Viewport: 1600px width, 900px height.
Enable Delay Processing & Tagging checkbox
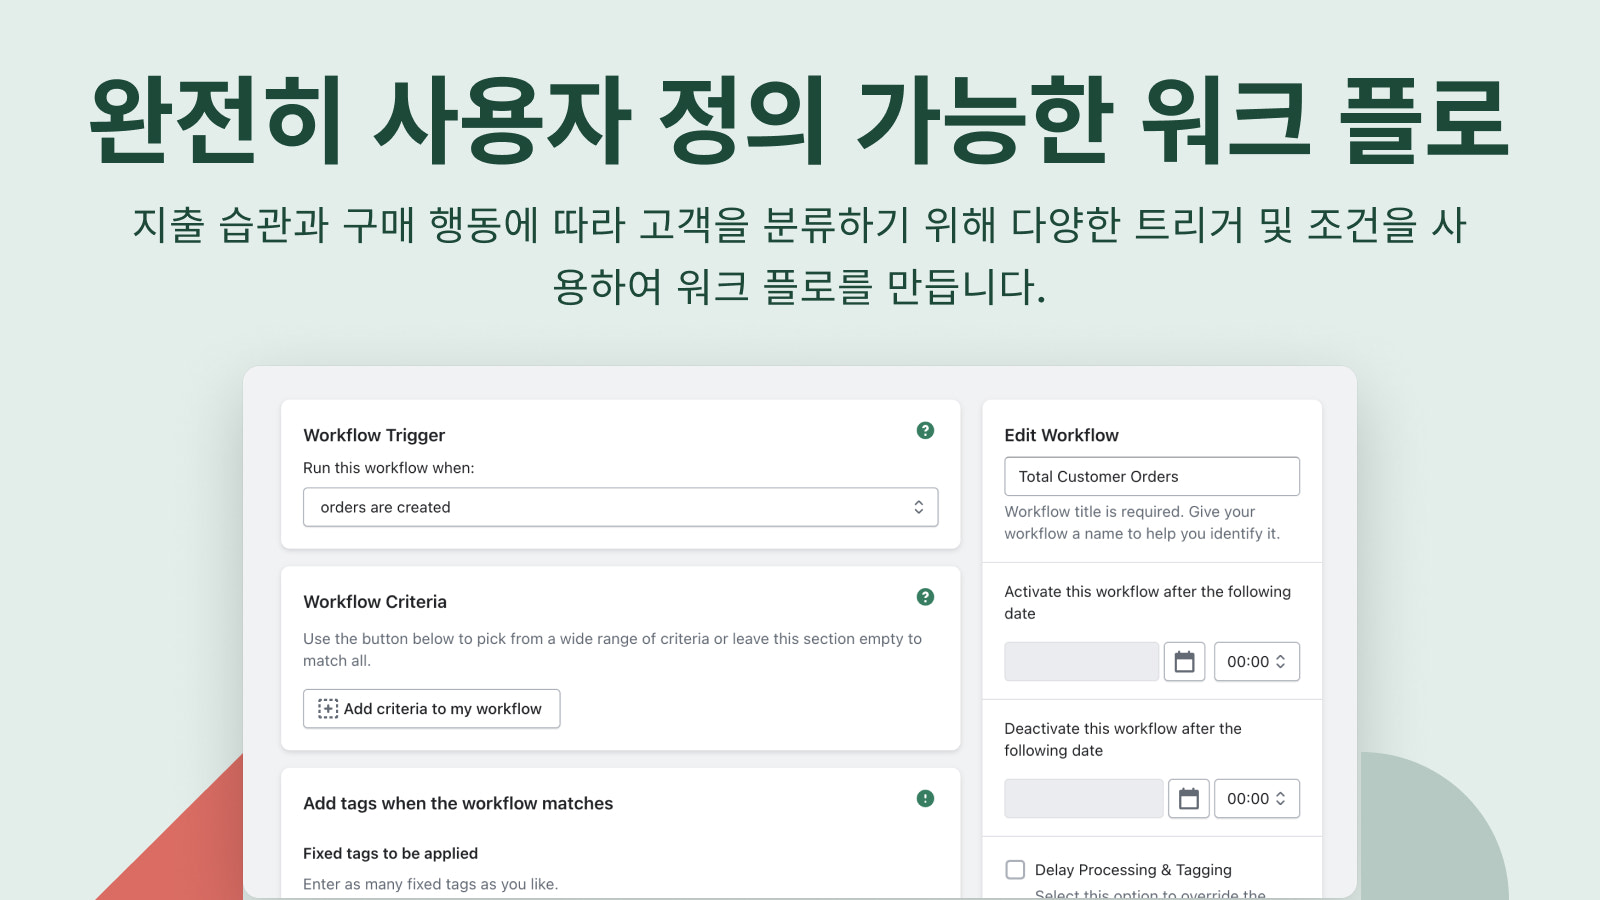click(x=1015, y=870)
